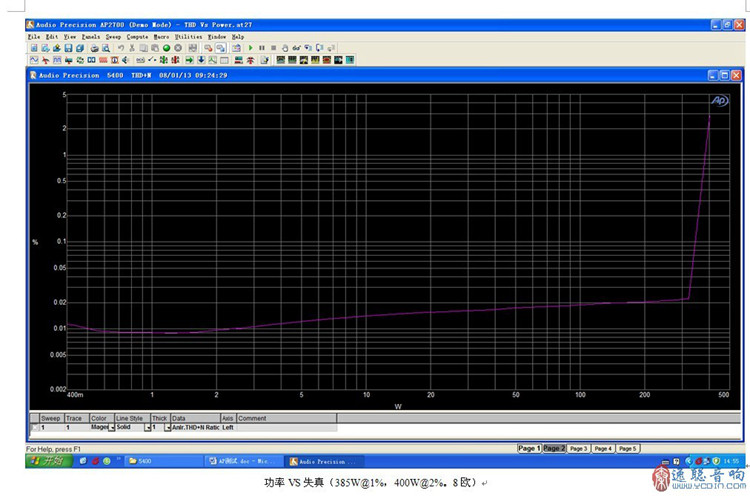Click the Print toolbar icon

coord(94,47)
